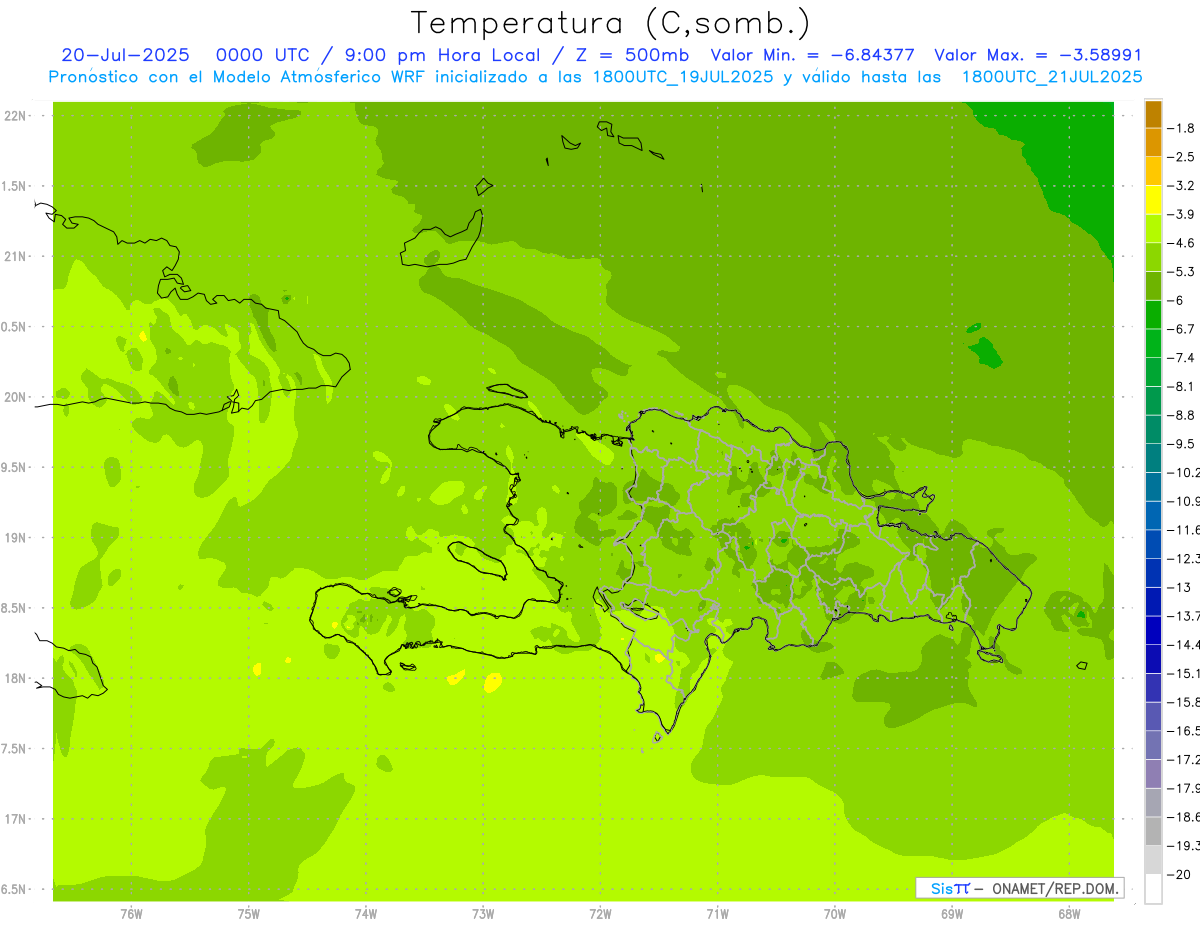Click the '-7.4' colorbar label
The height and width of the screenshot is (927, 1200).
tap(1181, 358)
